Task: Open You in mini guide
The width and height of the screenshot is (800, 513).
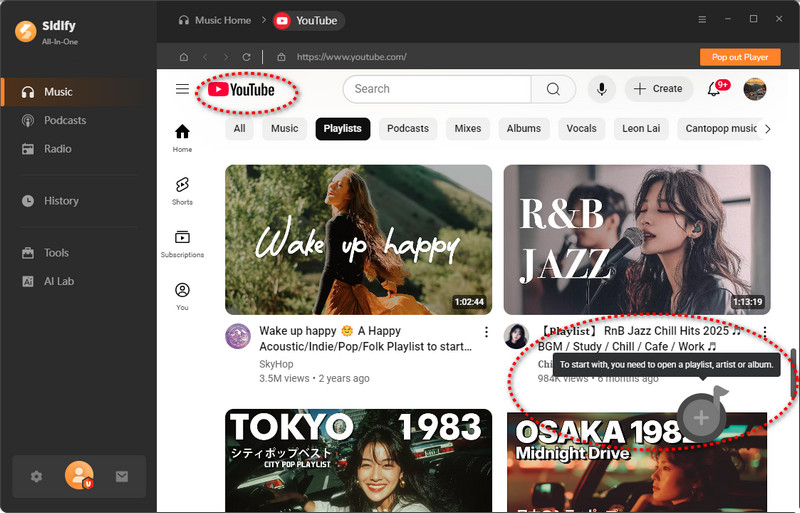Action: click(182, 297)
